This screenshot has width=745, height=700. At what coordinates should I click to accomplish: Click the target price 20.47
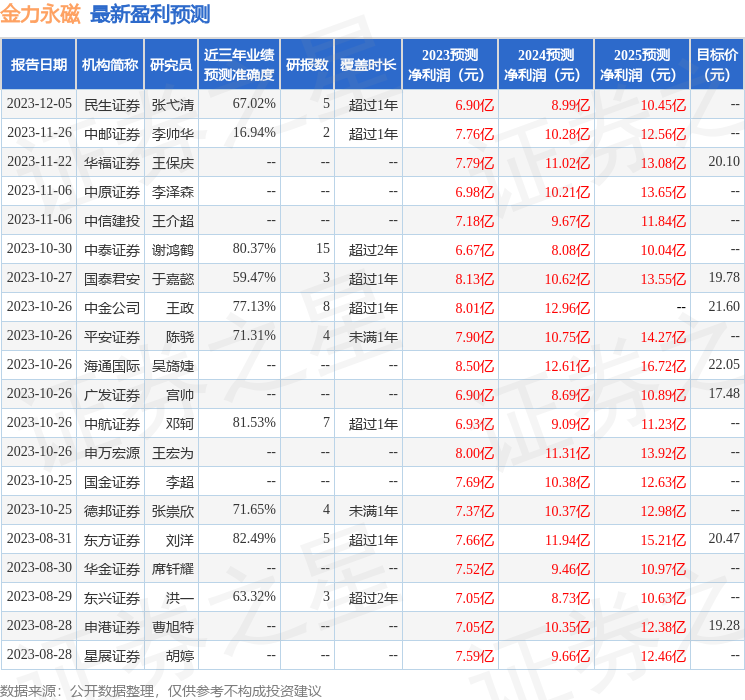[724, 538]
